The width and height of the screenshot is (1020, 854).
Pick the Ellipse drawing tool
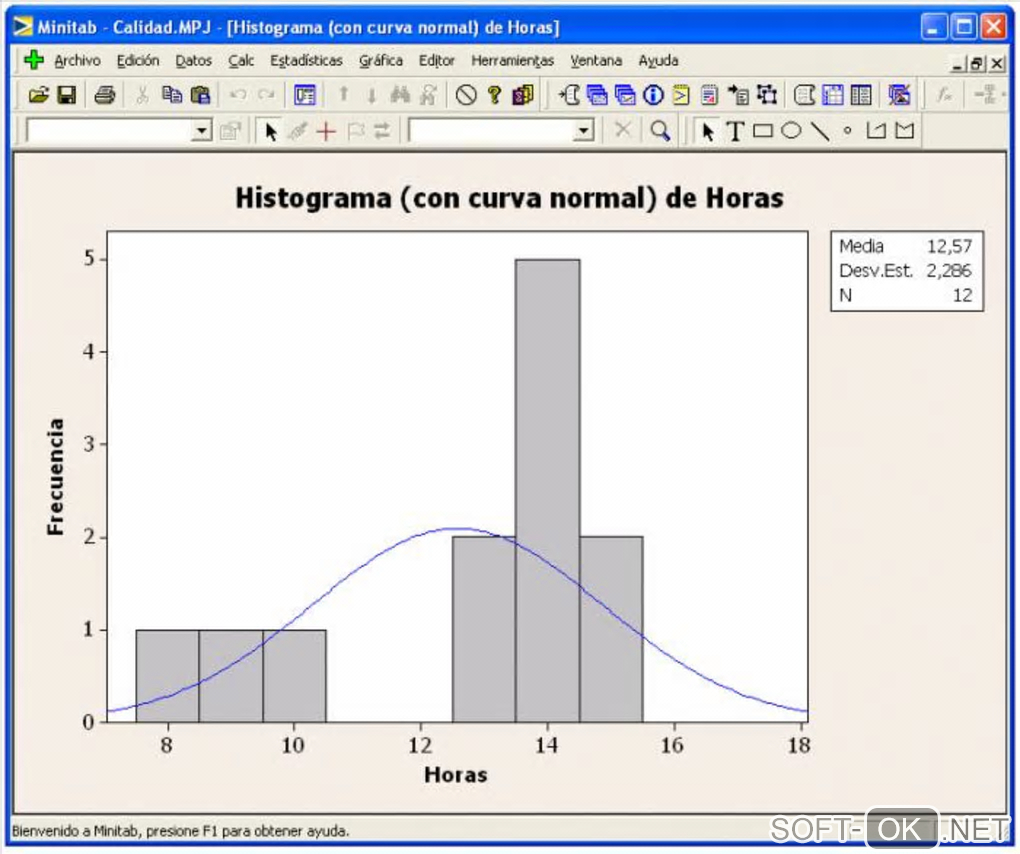tap(791, 131)
